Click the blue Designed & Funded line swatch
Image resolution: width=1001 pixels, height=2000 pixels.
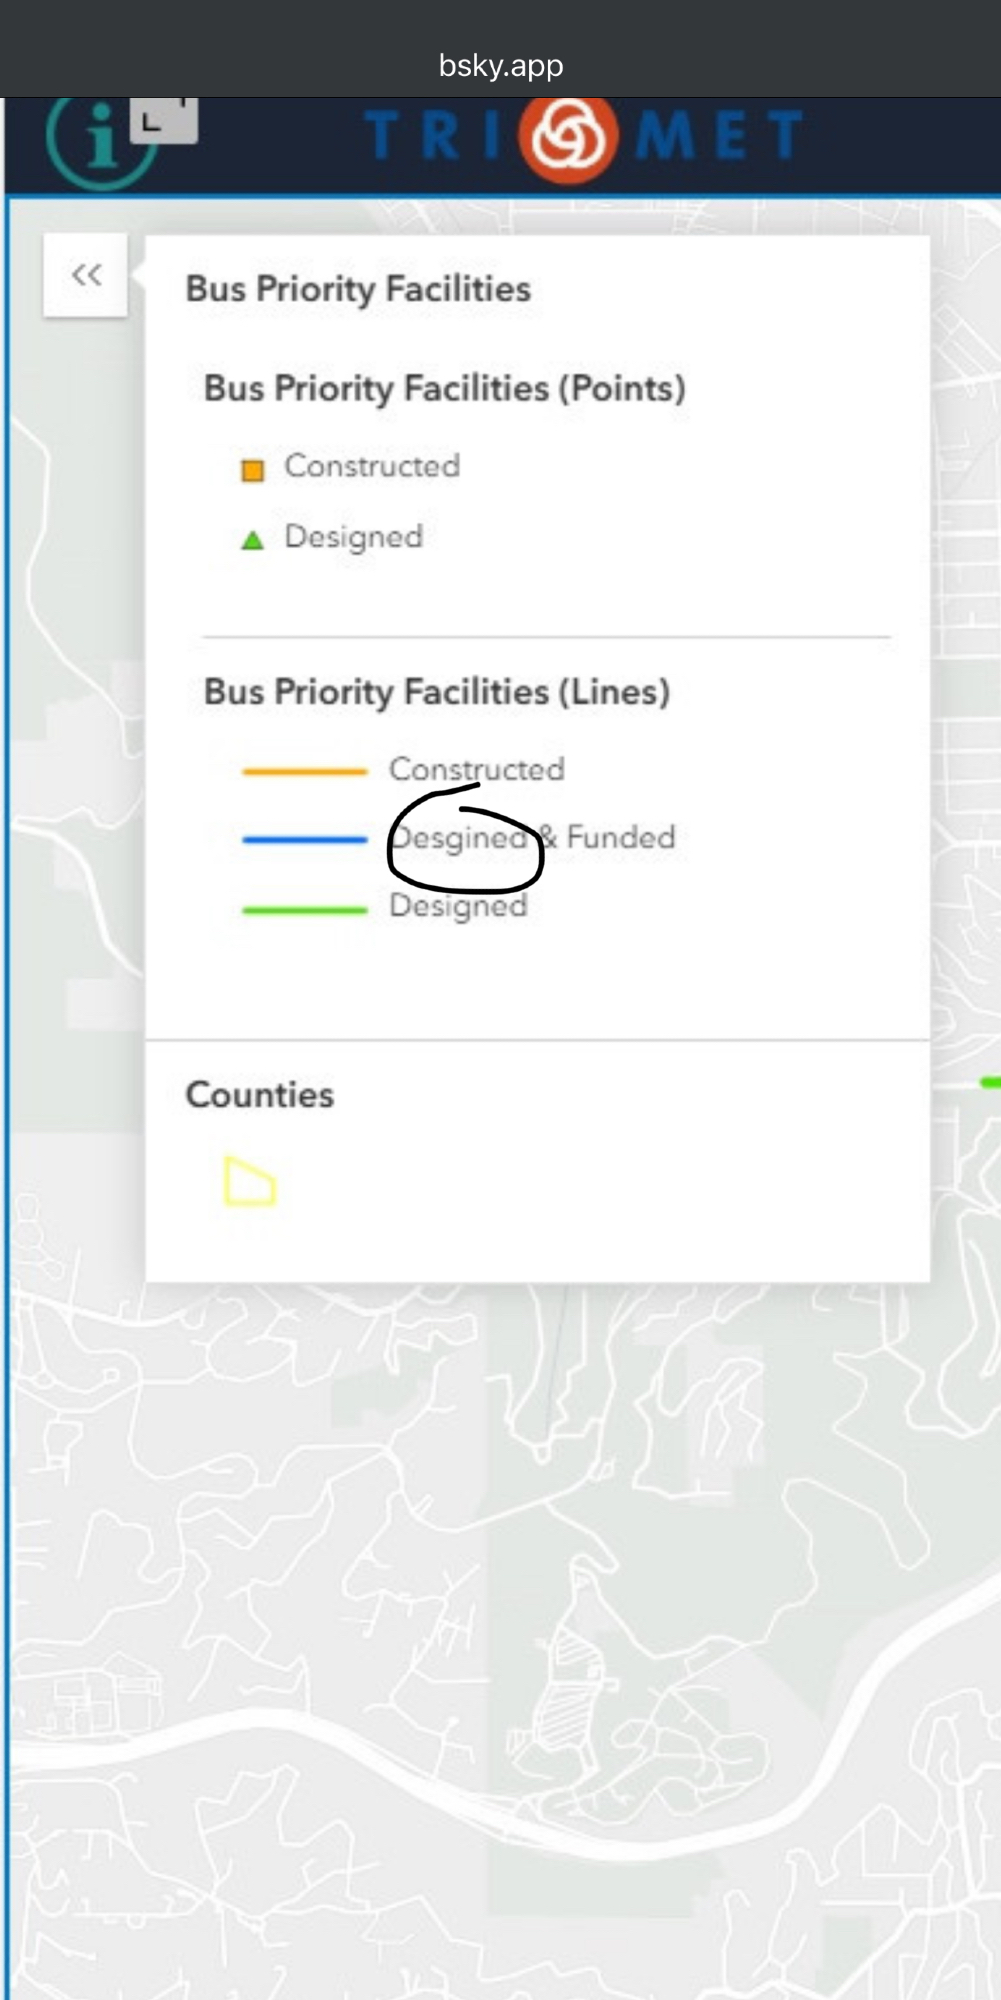(305, 840)
